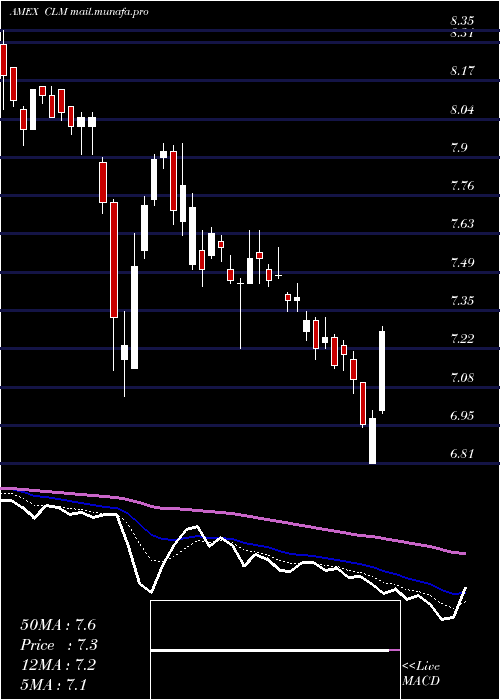Viewport: 500px width, 700px height.
Task: Click the 7.49 price axis label
Action: [x=462, y=262]
